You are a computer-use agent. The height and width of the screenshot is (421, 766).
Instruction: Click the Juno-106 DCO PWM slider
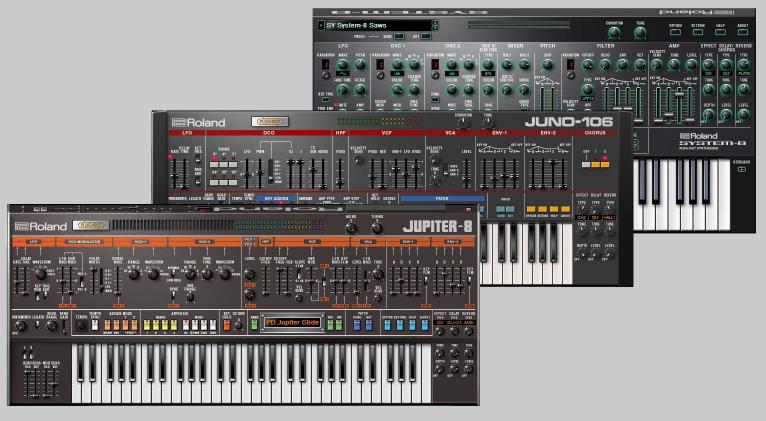pos(260,172)
